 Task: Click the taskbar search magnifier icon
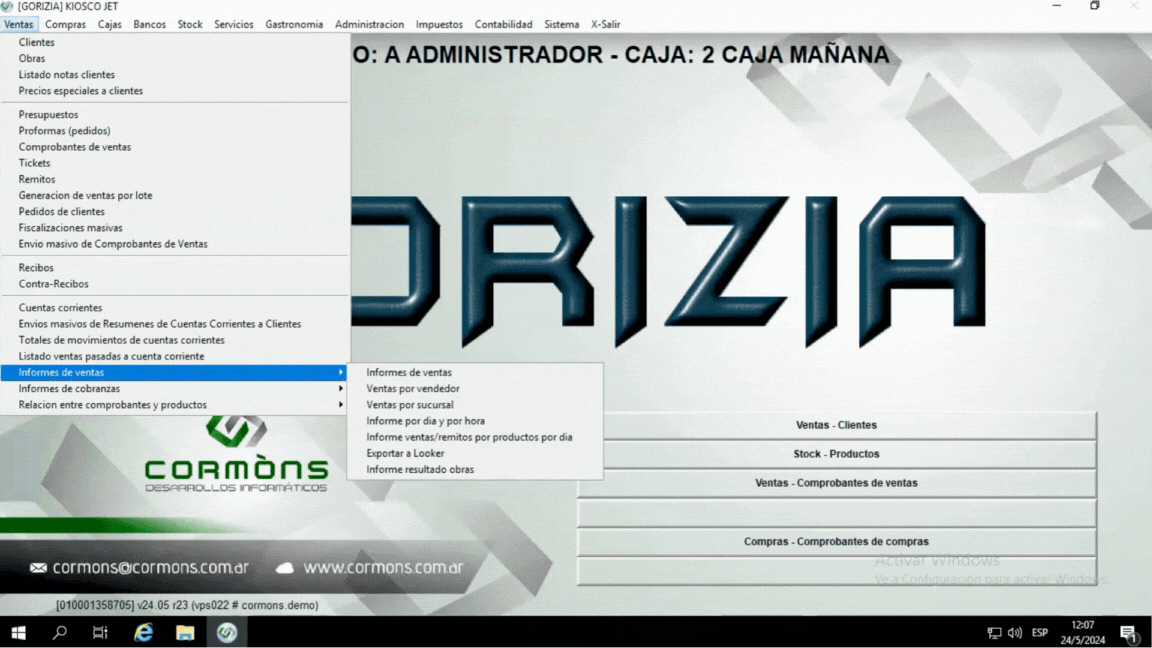coord(60,633)
